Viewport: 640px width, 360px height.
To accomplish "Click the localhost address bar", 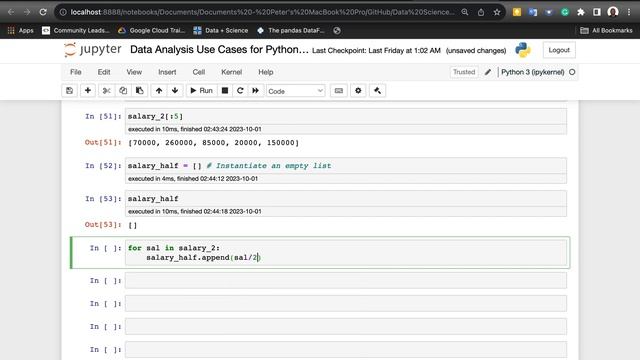I will 262,12.
